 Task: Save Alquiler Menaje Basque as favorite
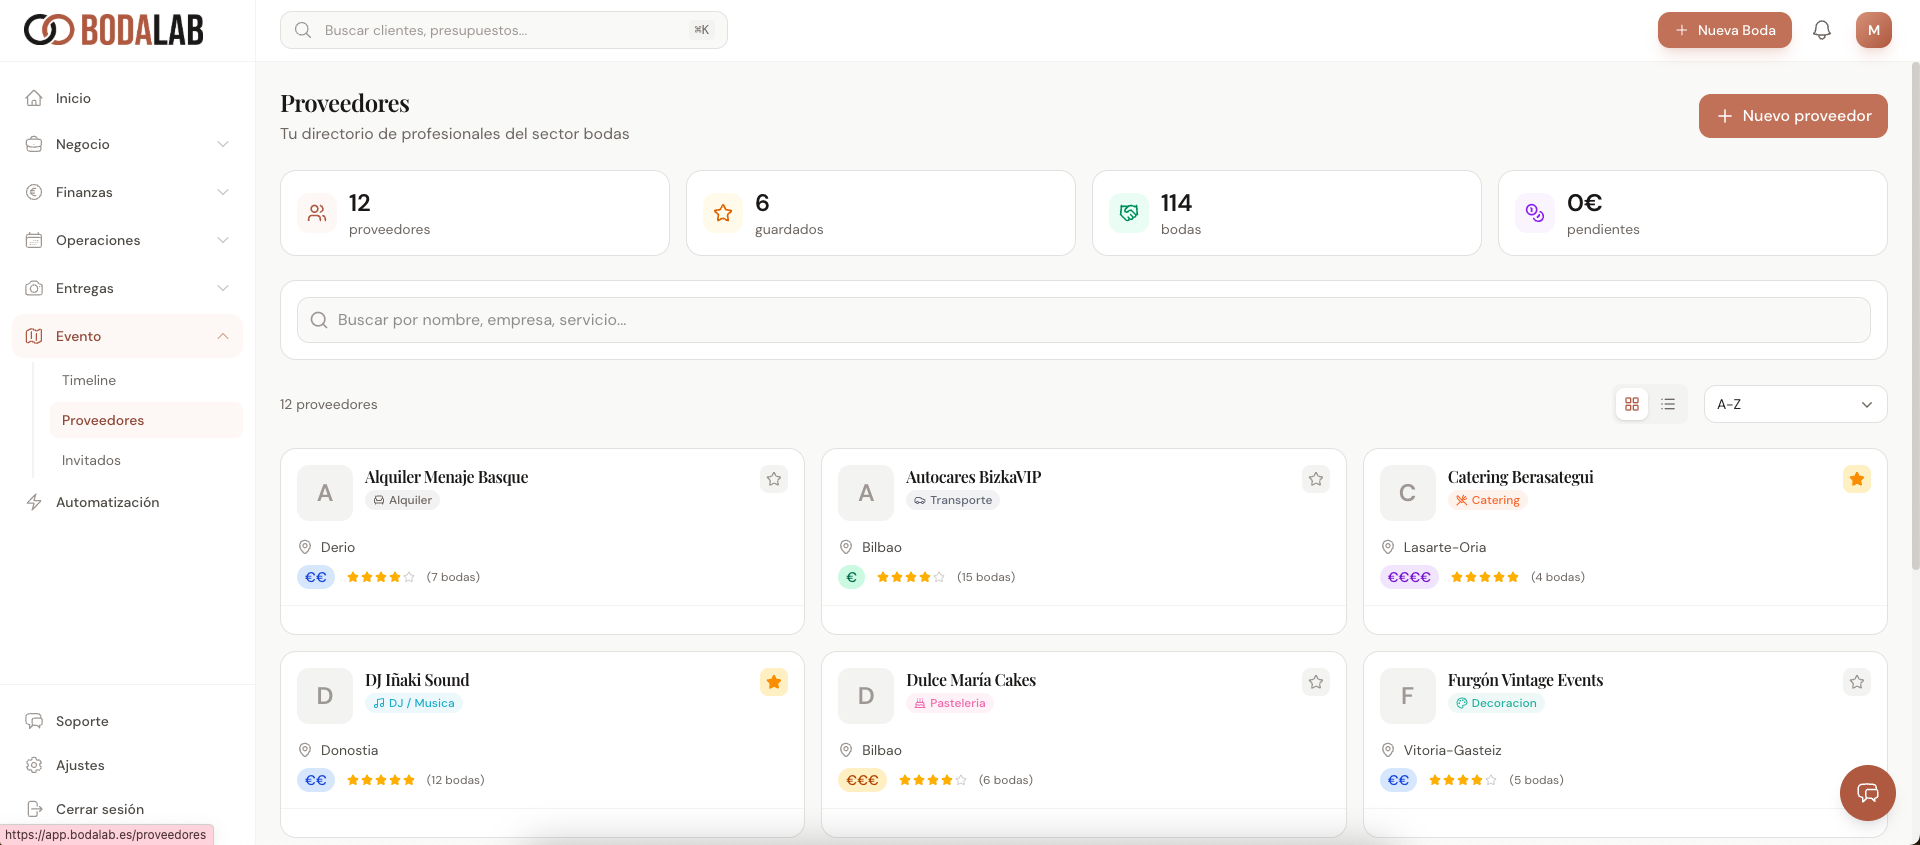(x=774, y=479)
